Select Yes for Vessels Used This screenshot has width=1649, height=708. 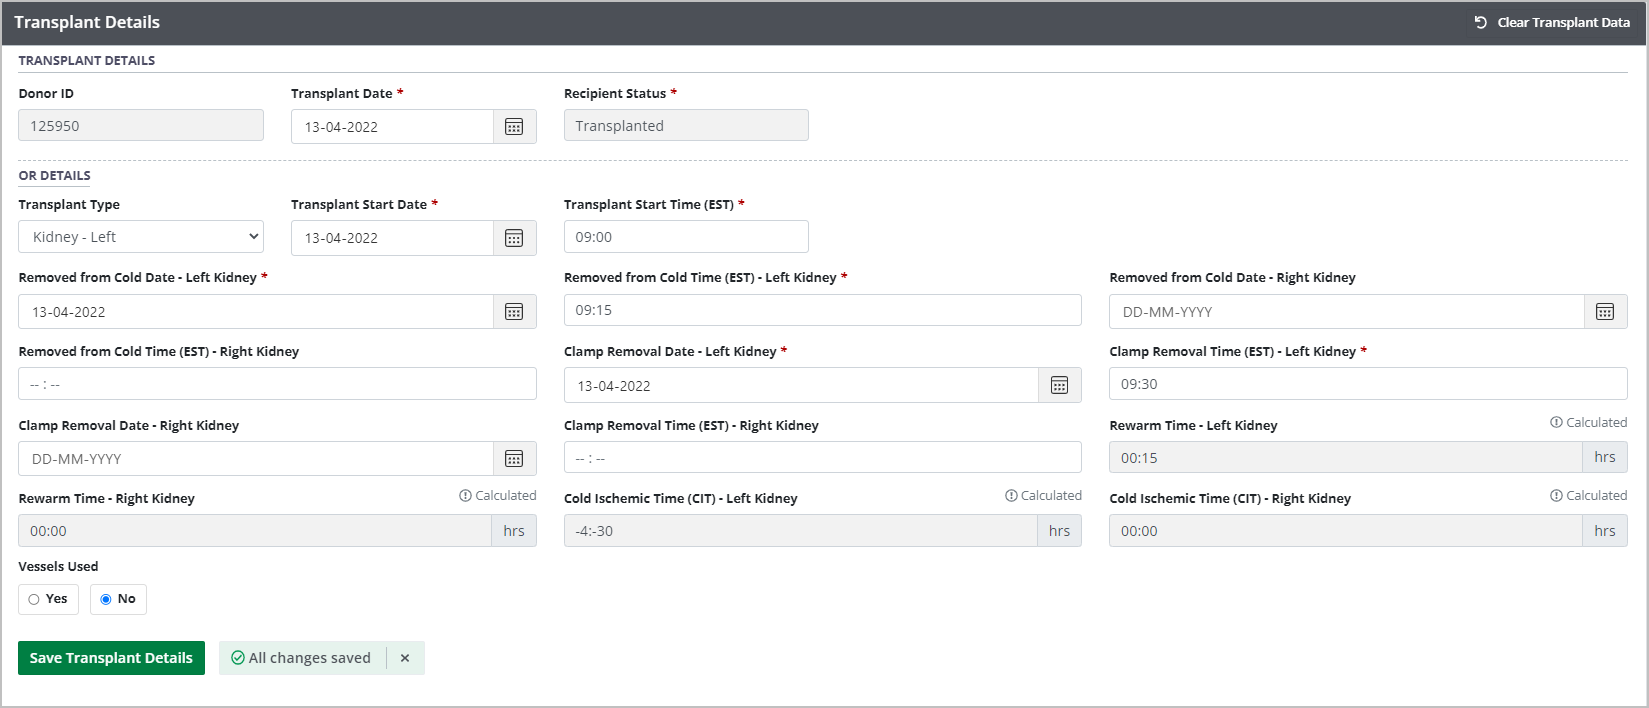(x=35, y=599)
